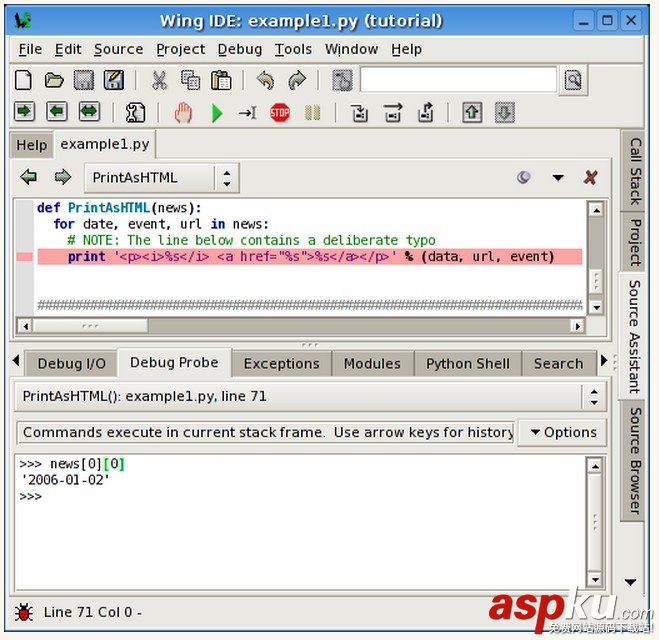Expand the stack frame selector dropdown
Screen dimensions: 659x640
[595, 397]
